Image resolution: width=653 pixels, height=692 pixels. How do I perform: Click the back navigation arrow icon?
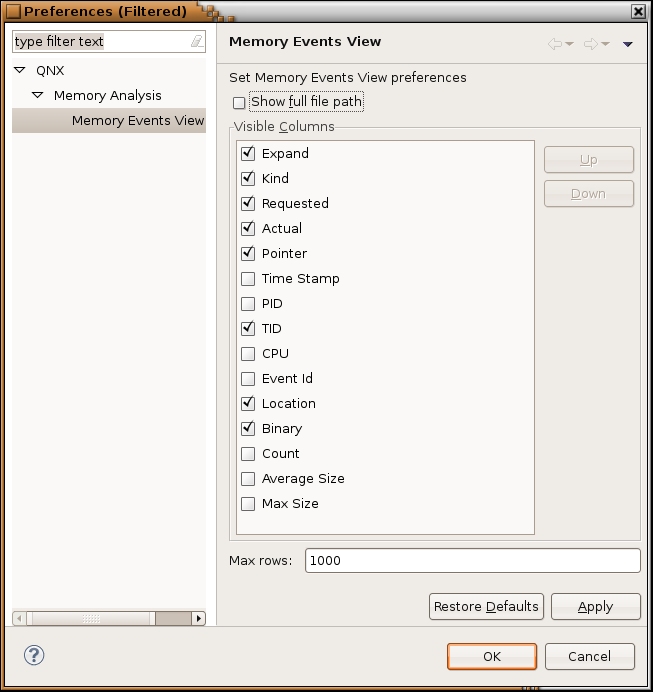[x=555, y=43]
